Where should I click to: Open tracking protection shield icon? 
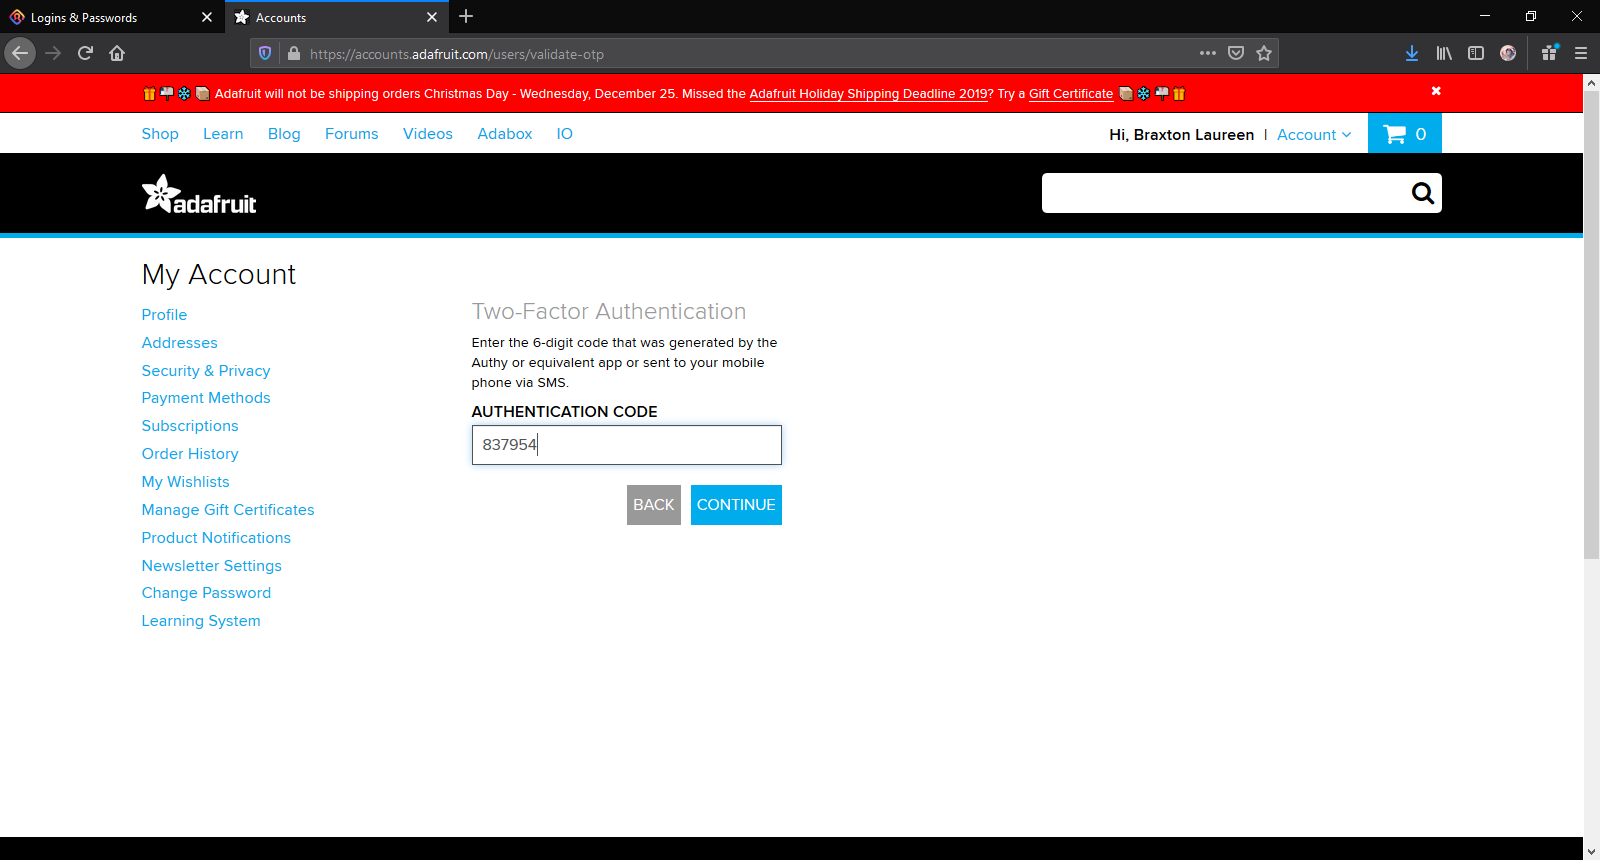pos(265,54)
